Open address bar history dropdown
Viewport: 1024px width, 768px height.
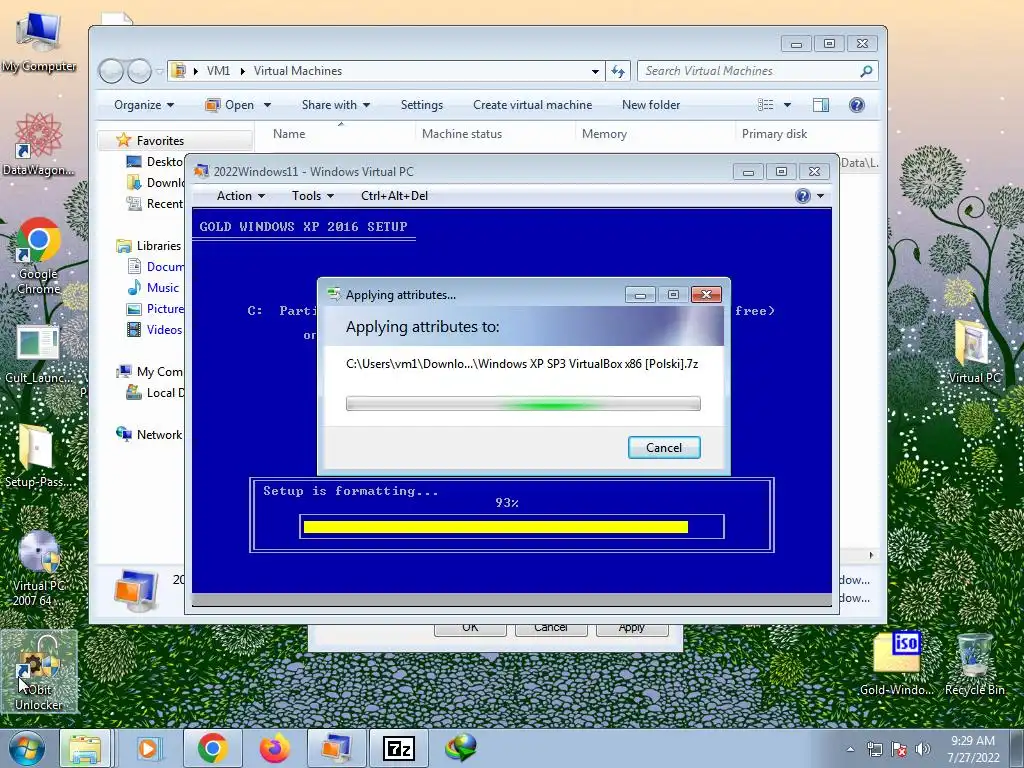coord(595,71)
